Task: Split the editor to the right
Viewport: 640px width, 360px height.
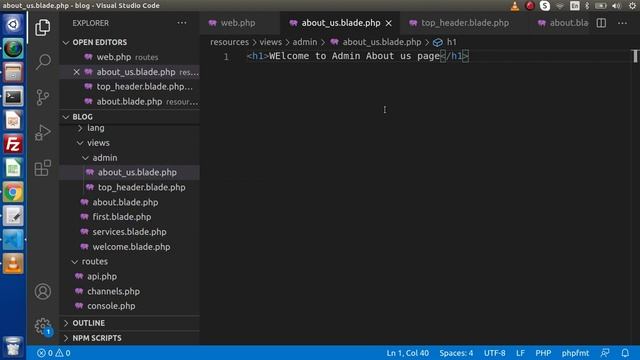Action: point(601,23)
